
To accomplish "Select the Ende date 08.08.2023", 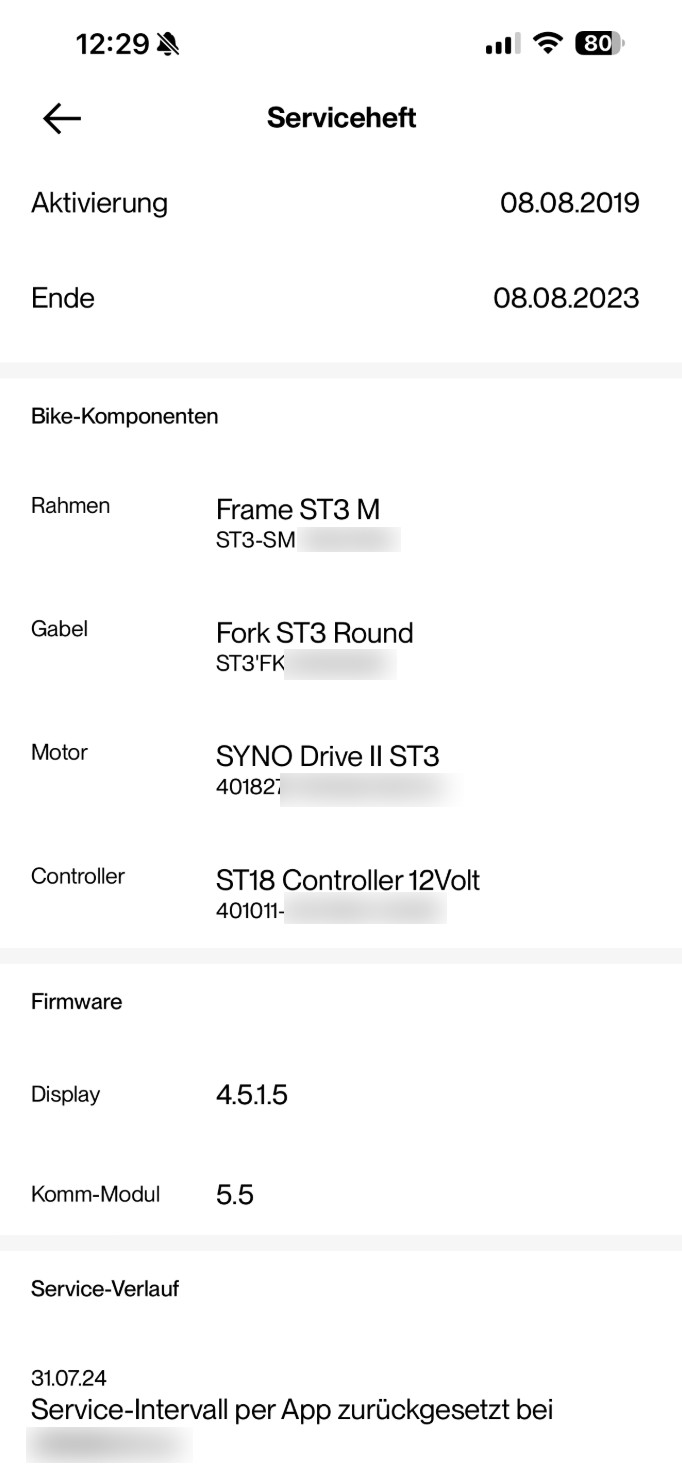I will (x=566, y=297).
